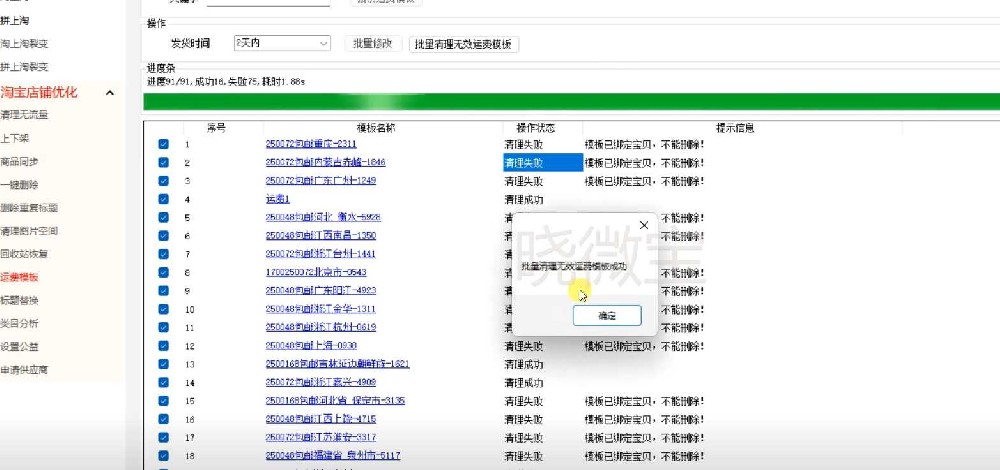1000x470 pixels.
Task: Select highlighted 清理失败 cell in row 2
Action: (543, 163)
